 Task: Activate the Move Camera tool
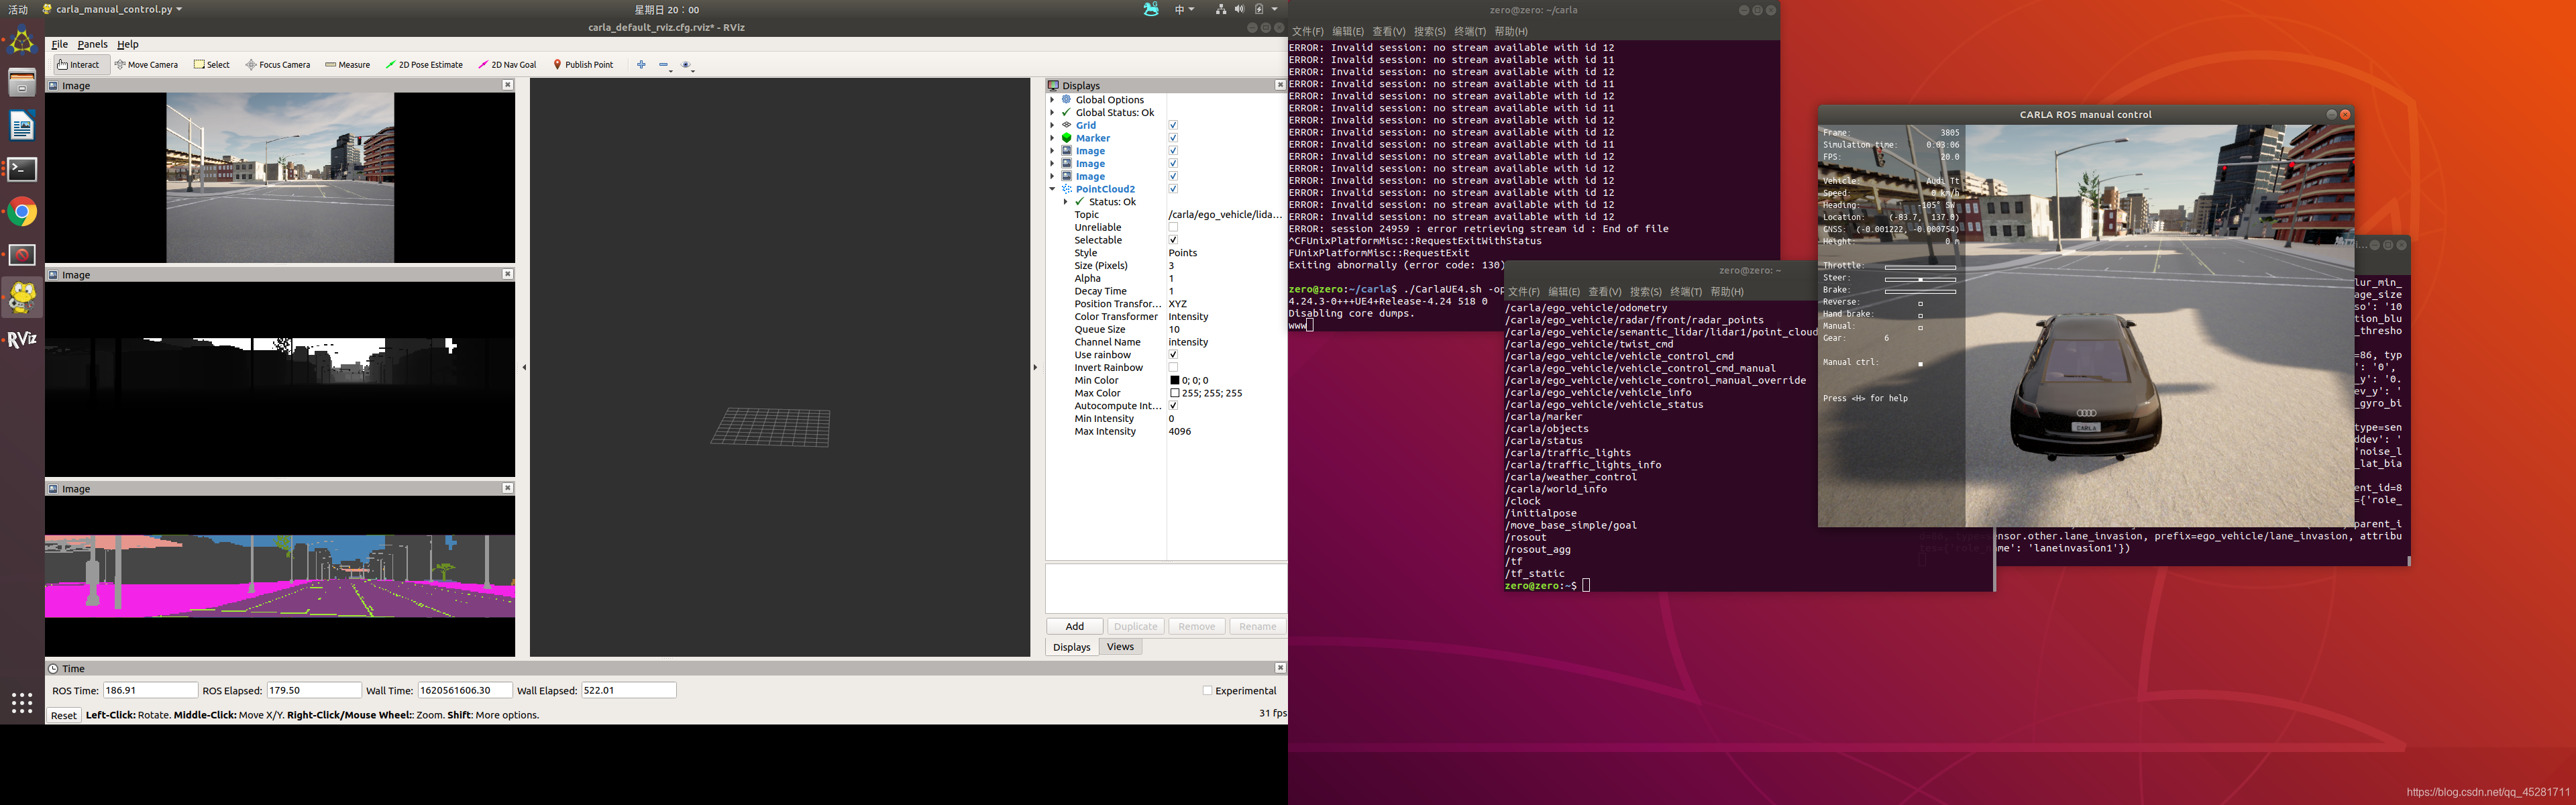146,65
